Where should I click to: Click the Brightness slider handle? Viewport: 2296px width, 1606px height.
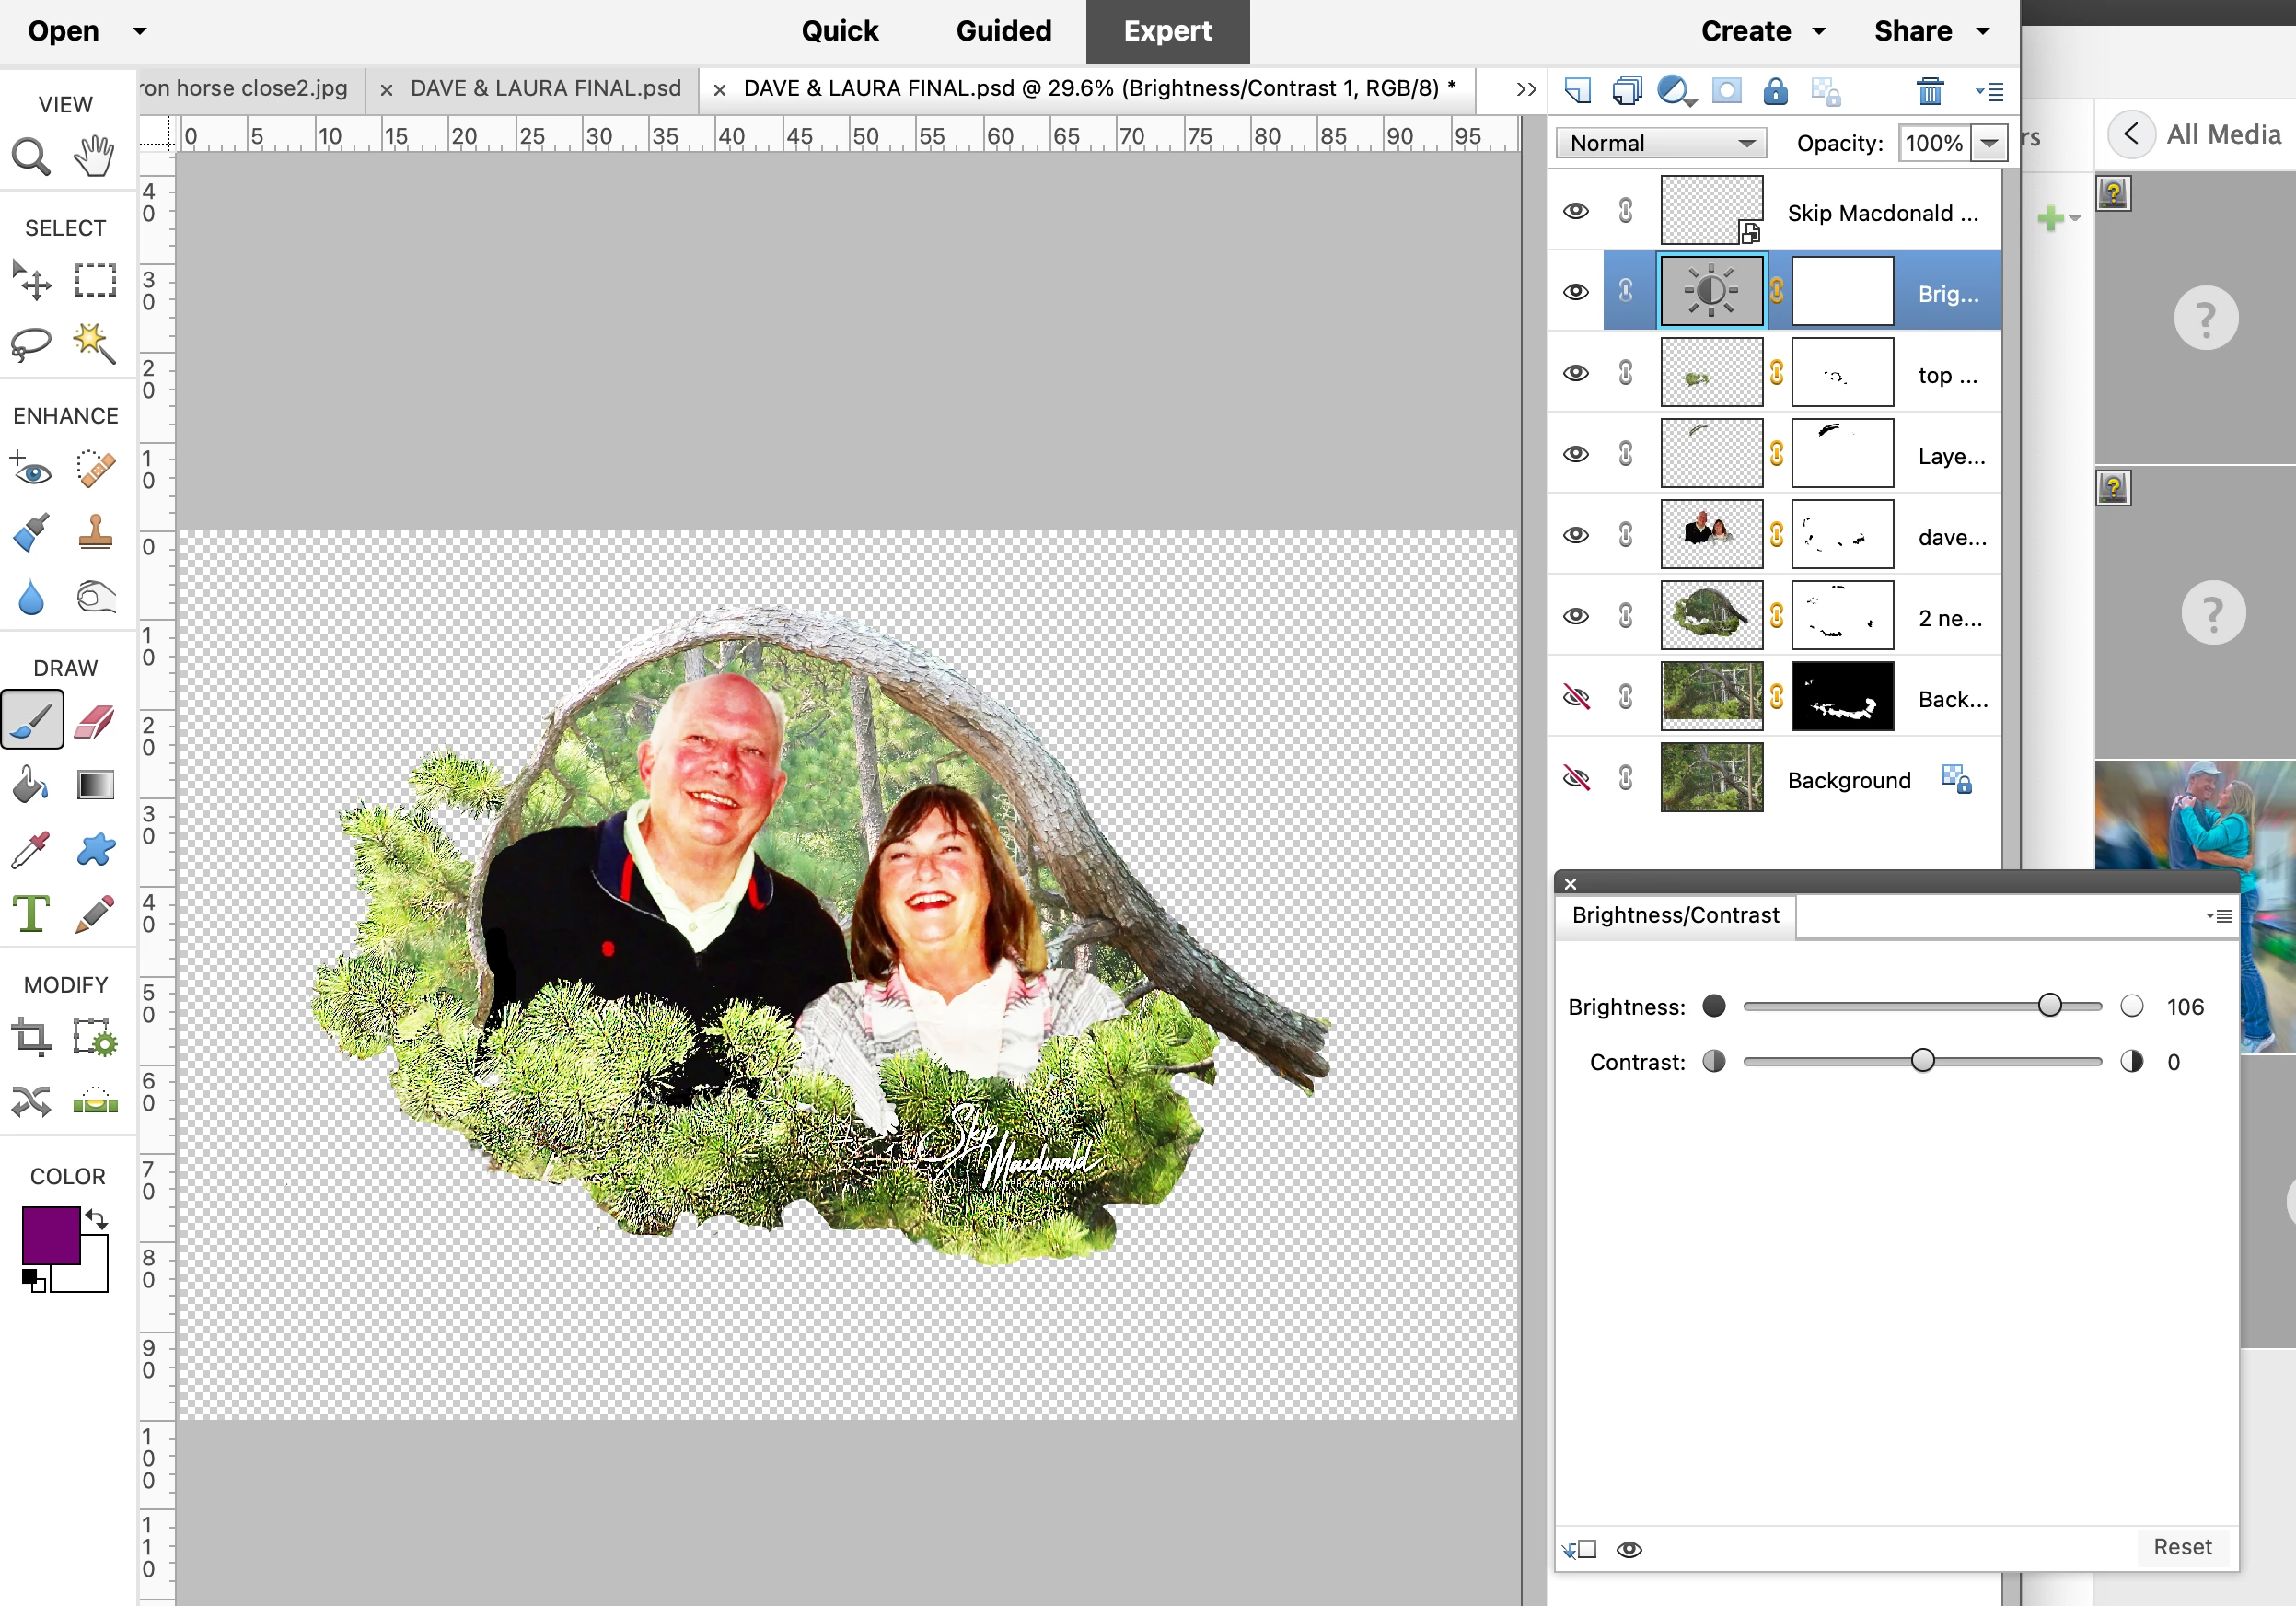coord(2049,1006)
